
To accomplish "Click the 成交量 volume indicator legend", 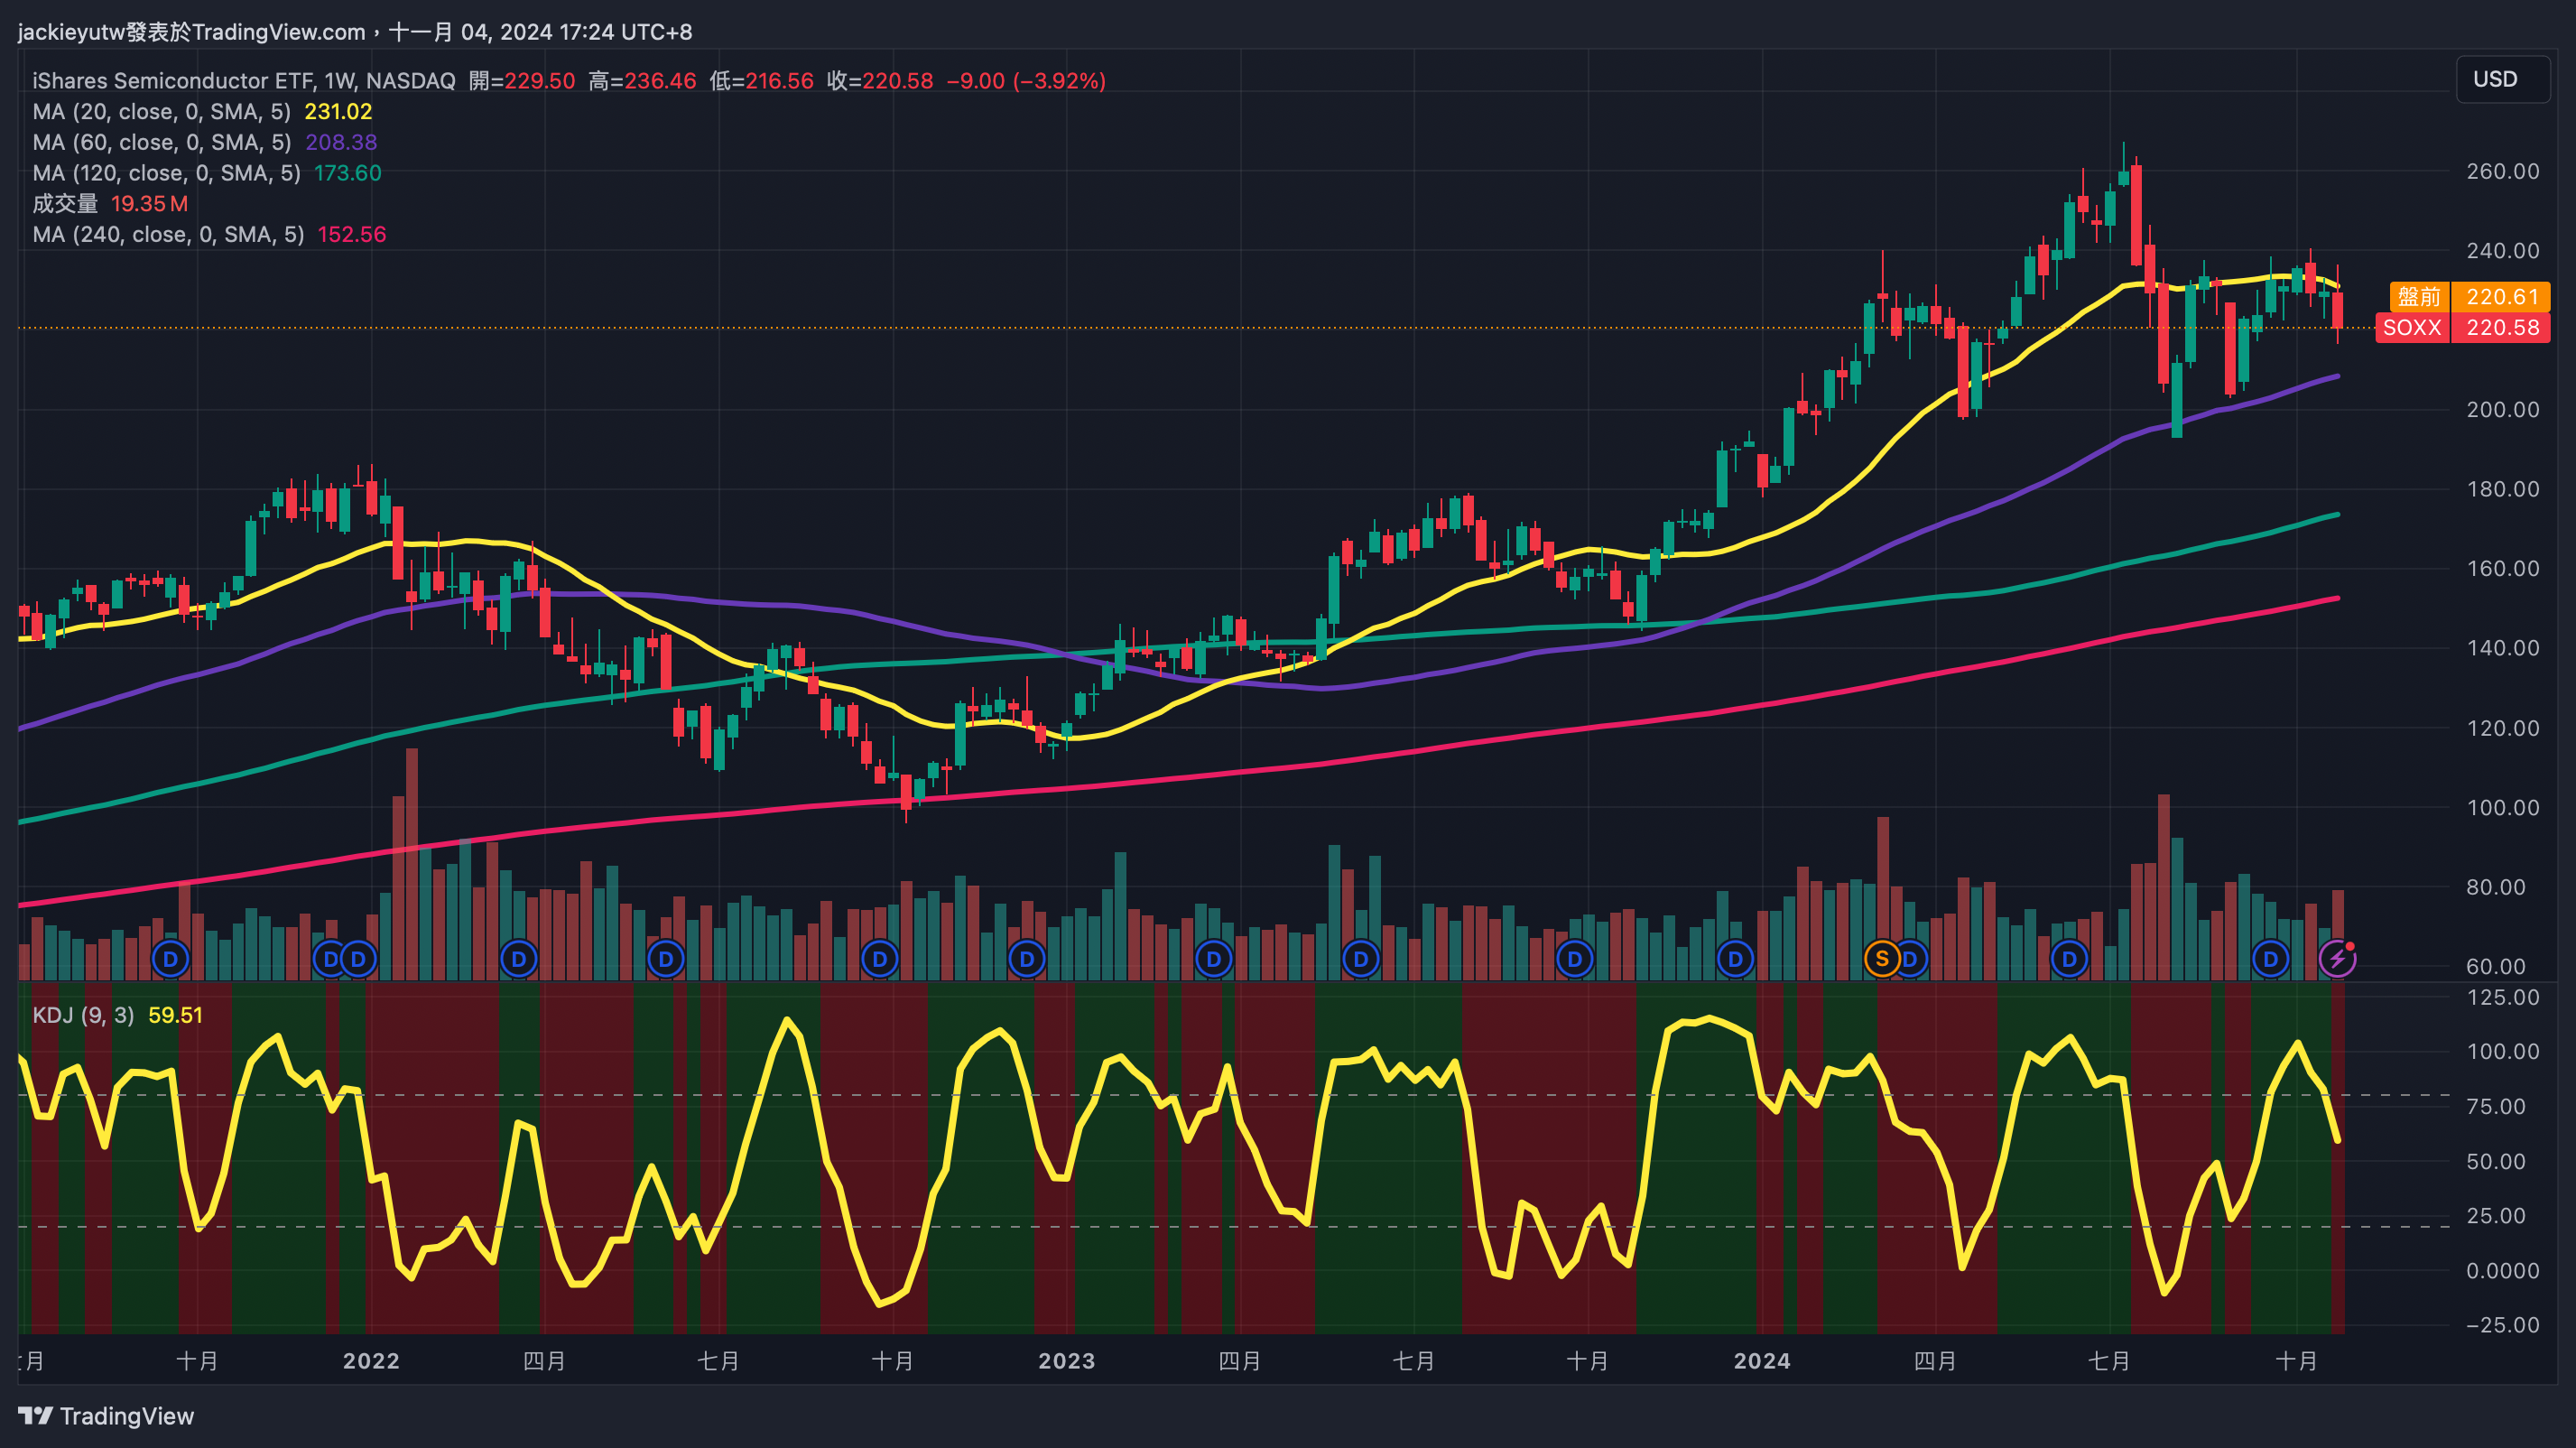I will click(x=65, y=204).
